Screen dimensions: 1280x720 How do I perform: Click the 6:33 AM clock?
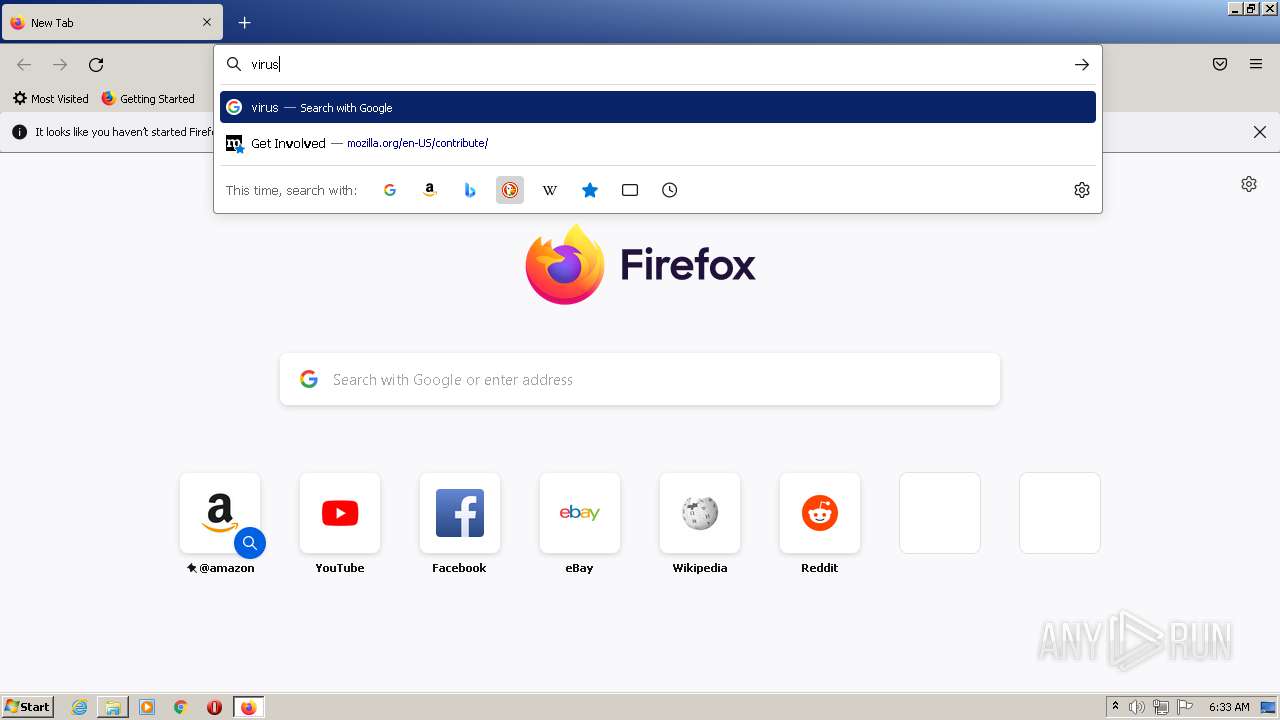tap(1229, 707)
